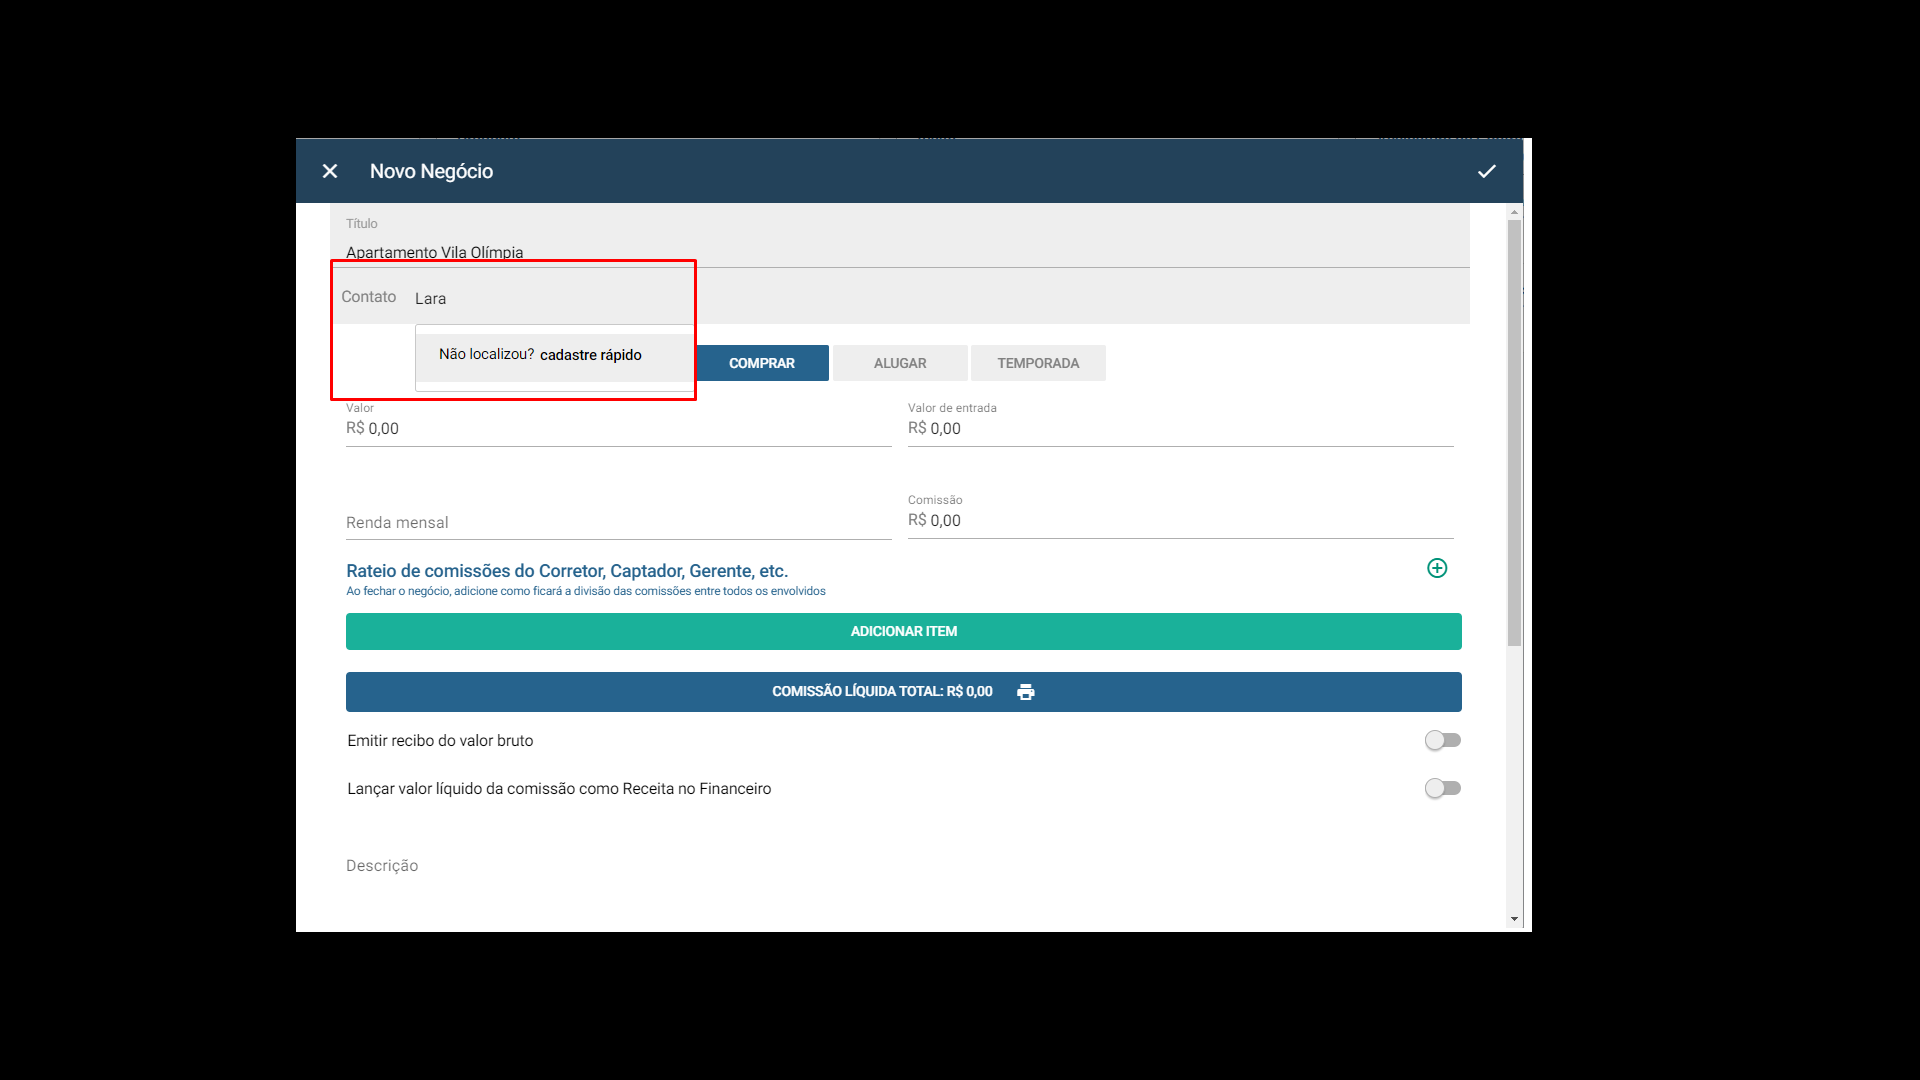Enable Lançar valor líquido como Receita switch
The width and height of the screenshot is (1920, 1080).
tap(1443, 788)
